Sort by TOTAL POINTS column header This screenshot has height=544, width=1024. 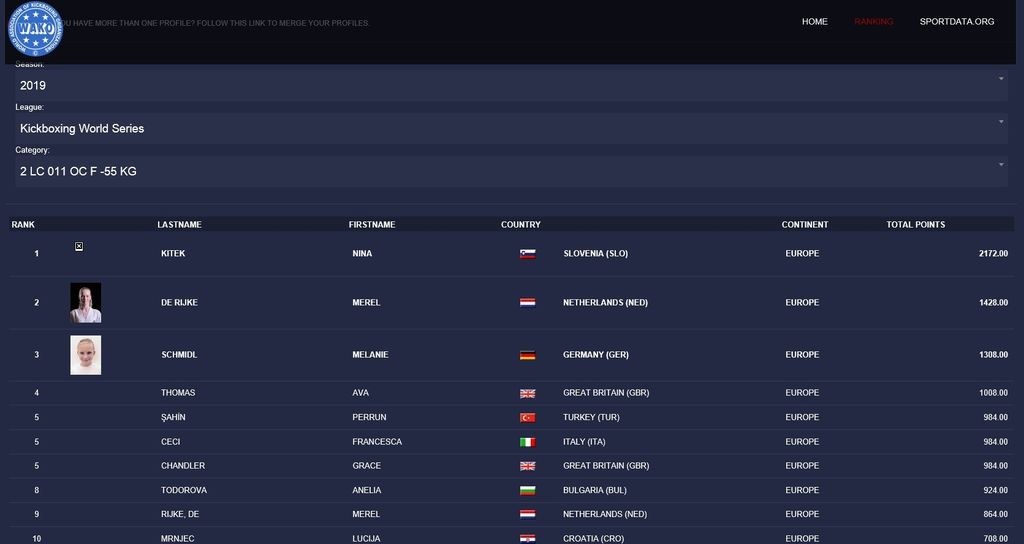point(915,225)
